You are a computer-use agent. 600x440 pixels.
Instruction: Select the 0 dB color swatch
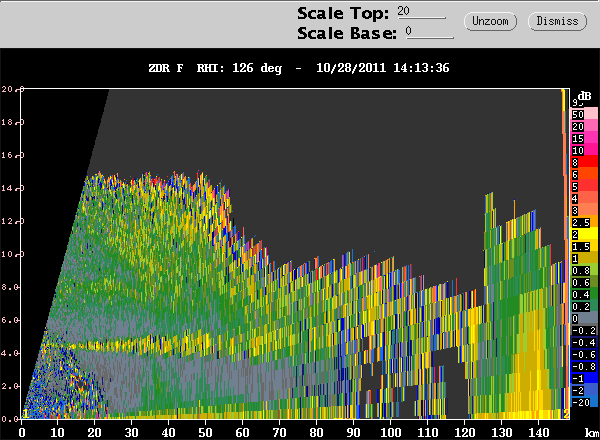pyautogui.click(x=584, y=318)
